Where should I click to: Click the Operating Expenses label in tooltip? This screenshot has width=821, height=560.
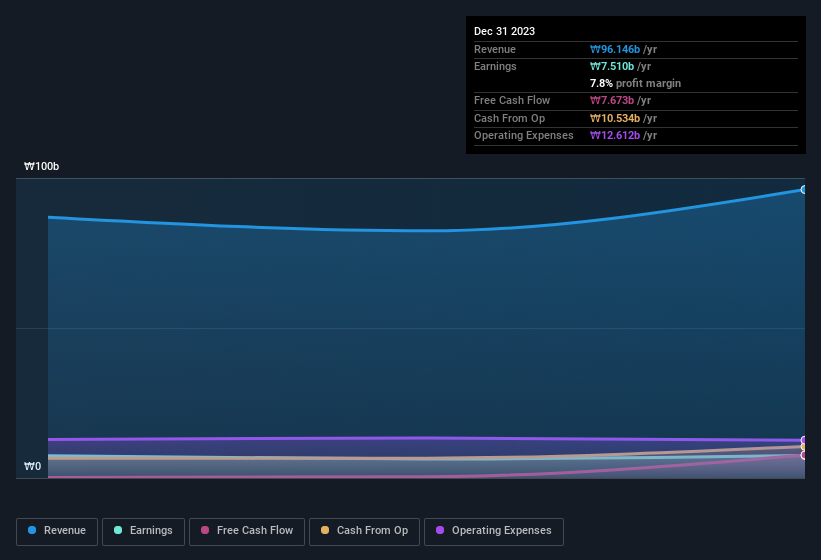[x=524, y=136]
